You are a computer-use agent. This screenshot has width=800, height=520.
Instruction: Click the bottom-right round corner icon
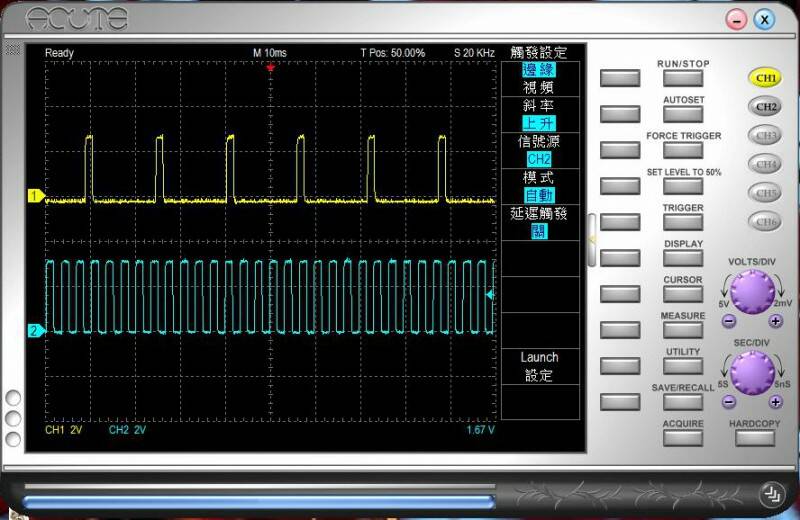click(x=769, y=493)
